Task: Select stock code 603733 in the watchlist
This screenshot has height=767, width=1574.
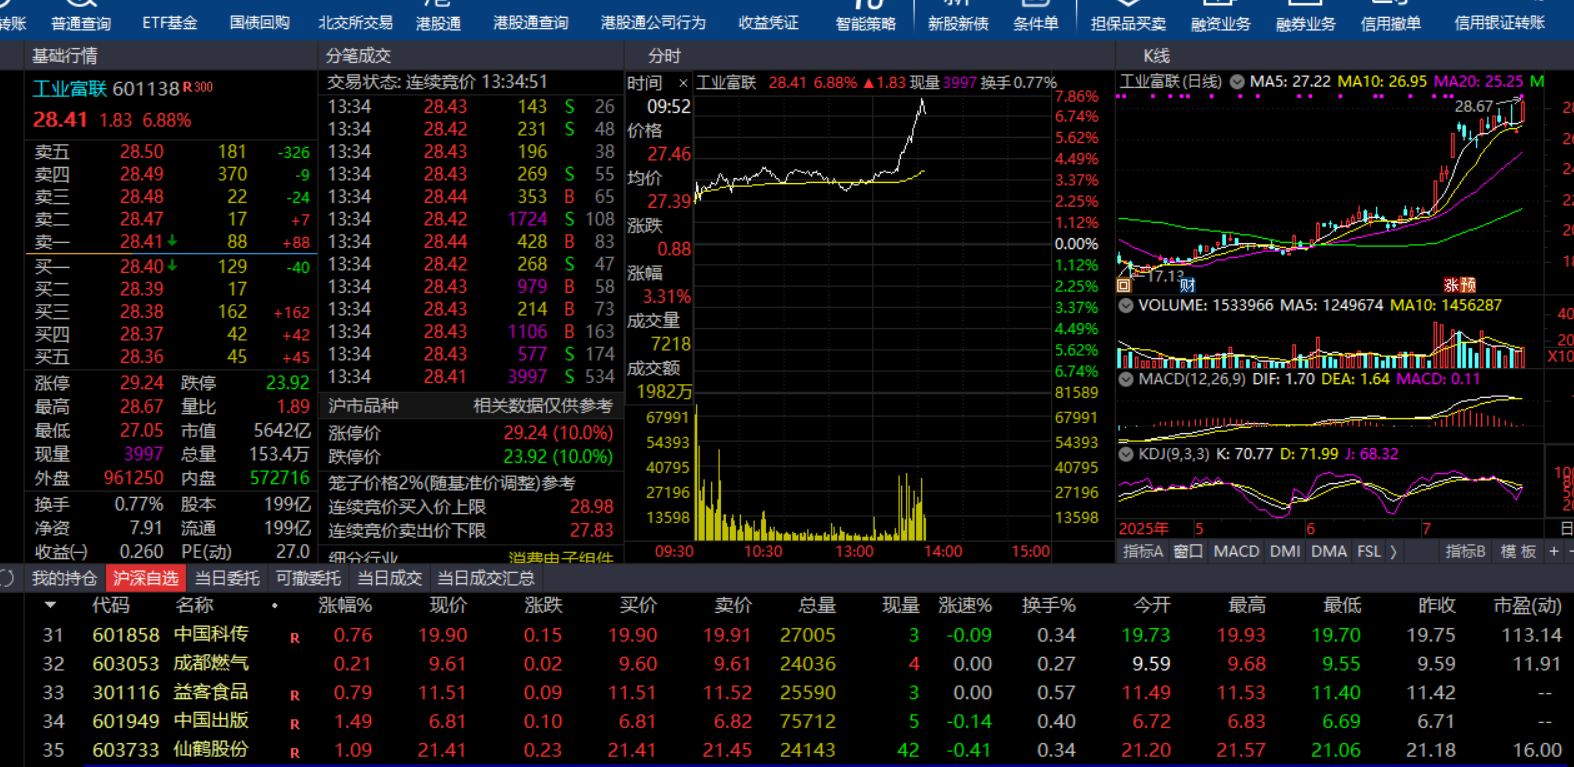Action: click(x=126, y=750)
